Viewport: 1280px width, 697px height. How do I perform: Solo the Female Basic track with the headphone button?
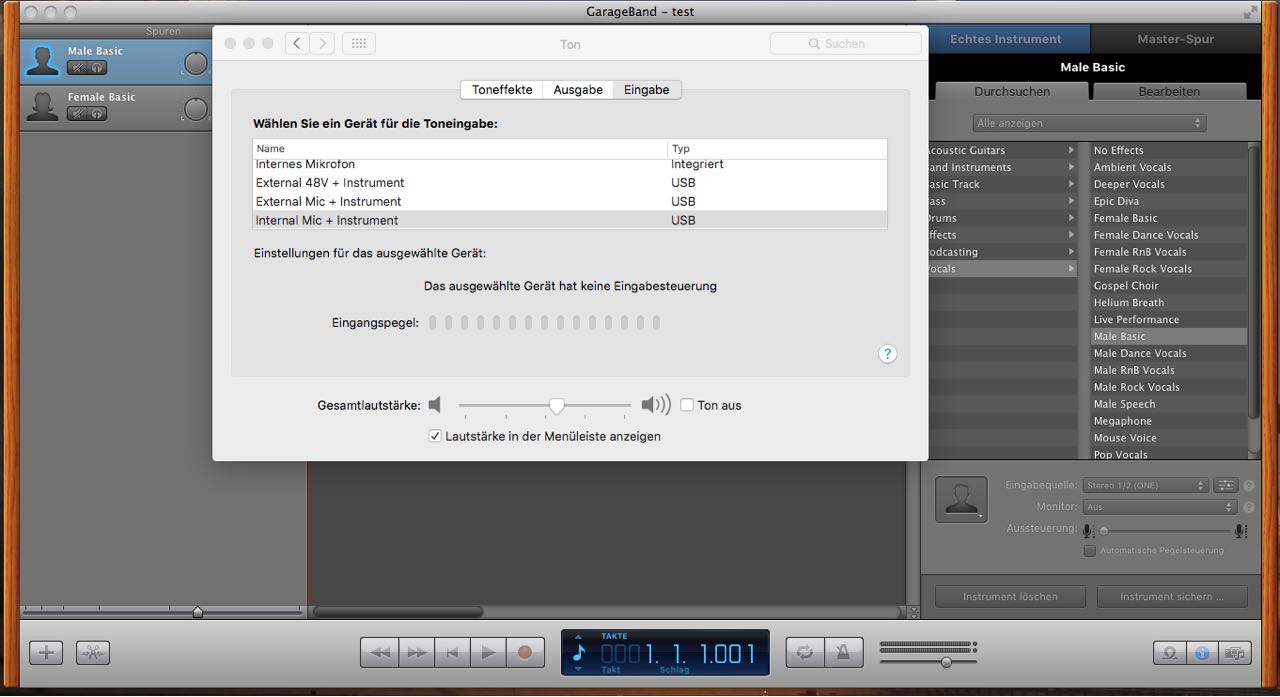click(x=97, y=114)
